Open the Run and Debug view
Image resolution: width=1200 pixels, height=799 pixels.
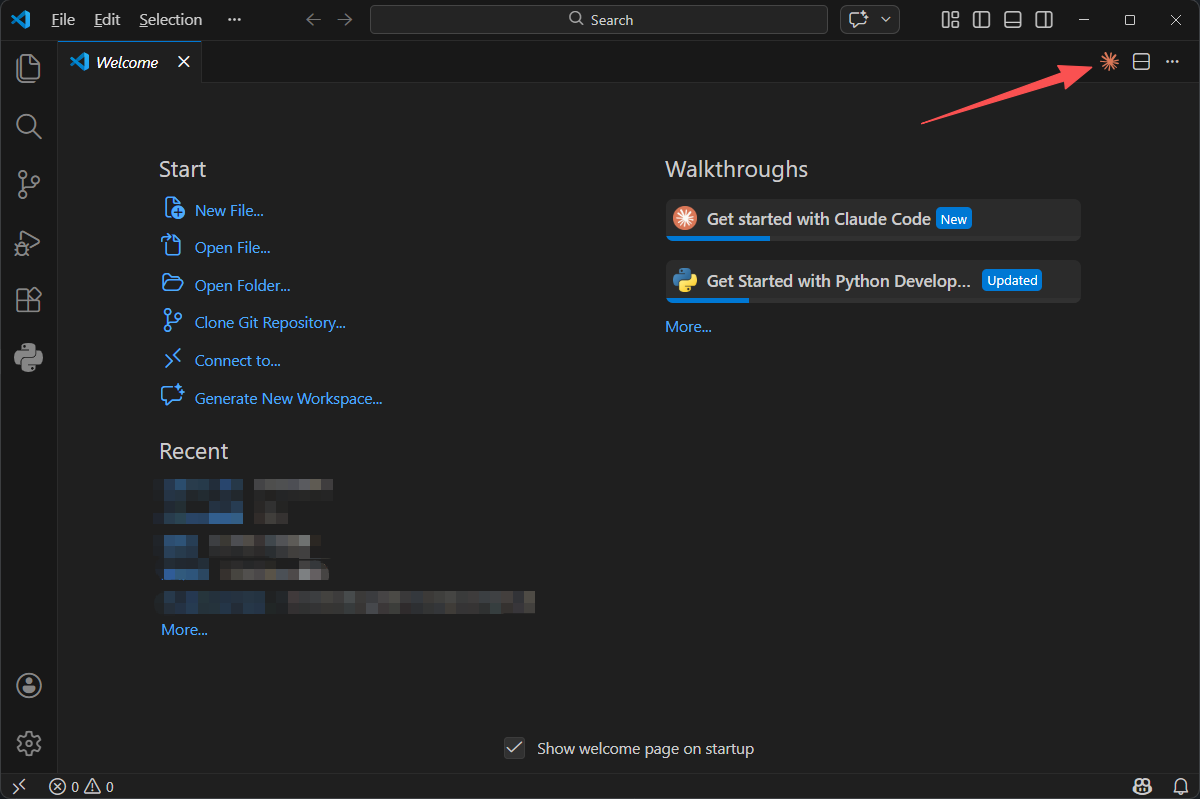pyautogui.click(x=28, y=242)
